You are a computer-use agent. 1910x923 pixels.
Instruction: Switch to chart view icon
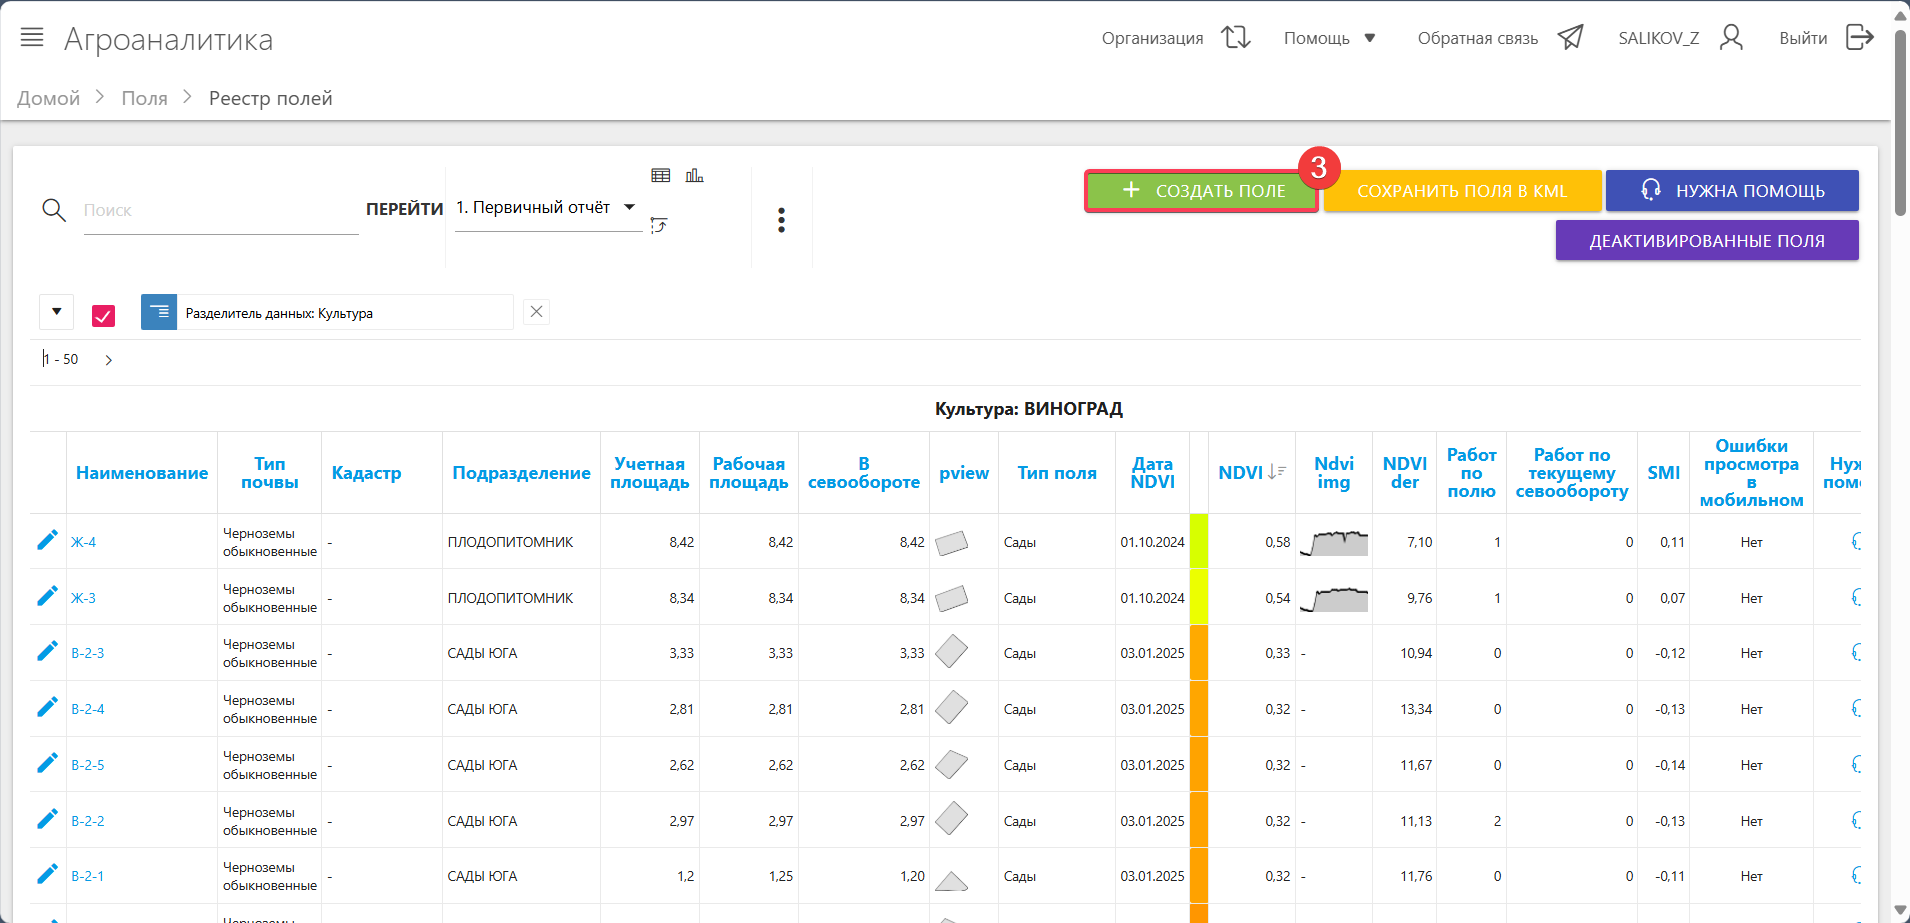[x=694, y=176]
